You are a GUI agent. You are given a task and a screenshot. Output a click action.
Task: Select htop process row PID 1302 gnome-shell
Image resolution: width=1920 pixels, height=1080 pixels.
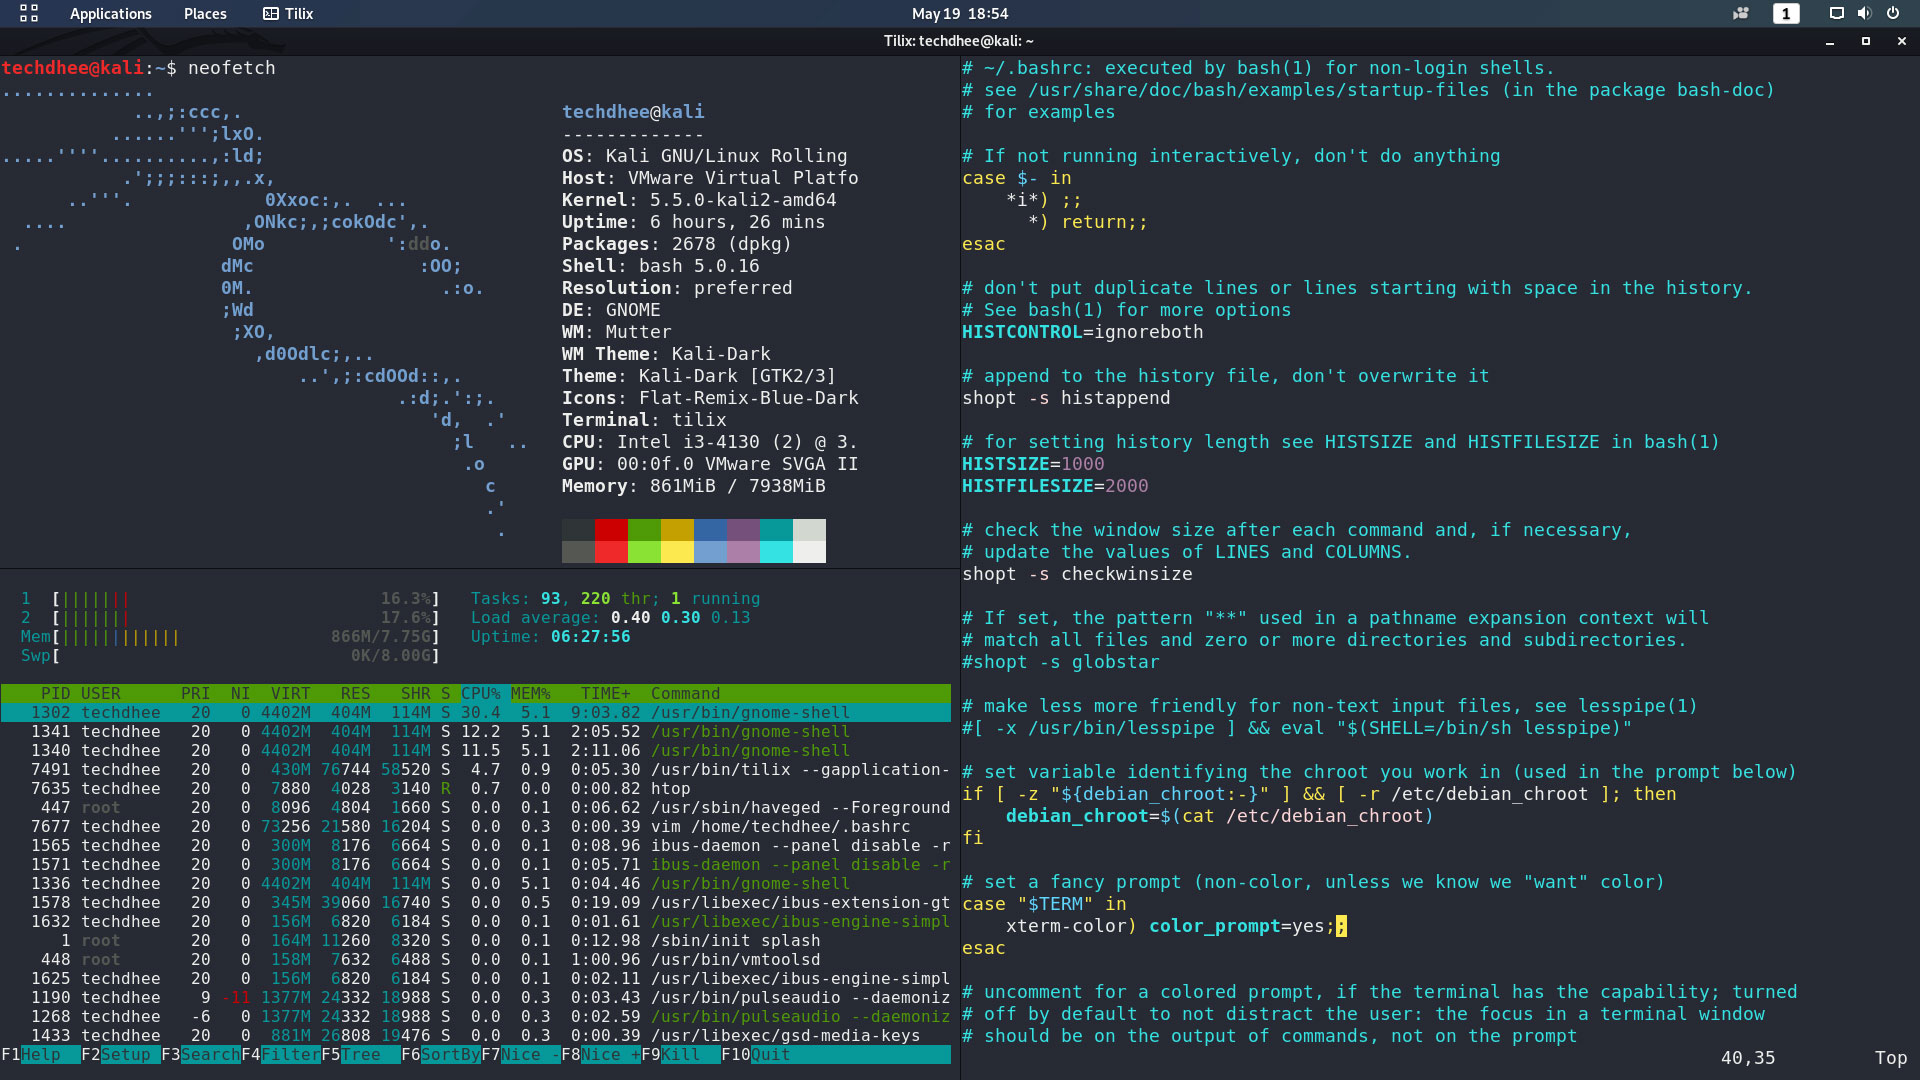coord(476,713)
